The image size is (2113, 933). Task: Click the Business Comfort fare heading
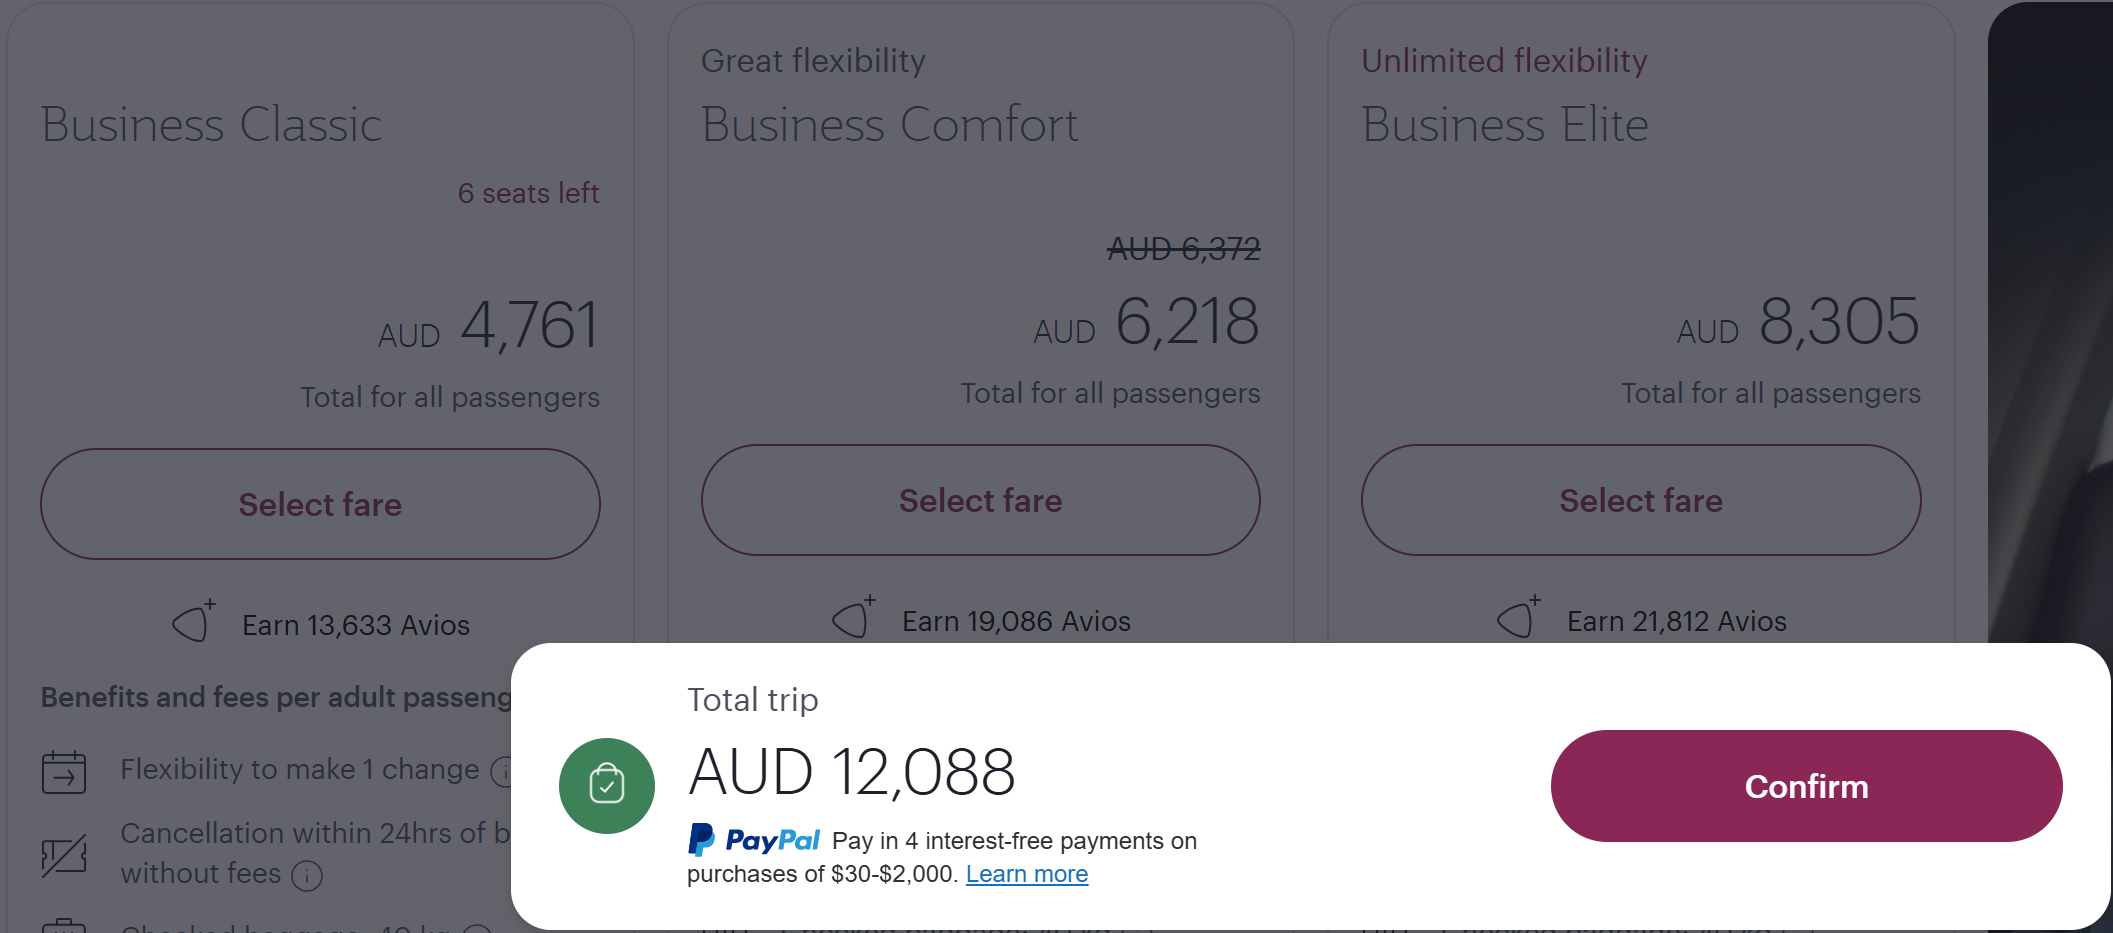pos(890,125)
